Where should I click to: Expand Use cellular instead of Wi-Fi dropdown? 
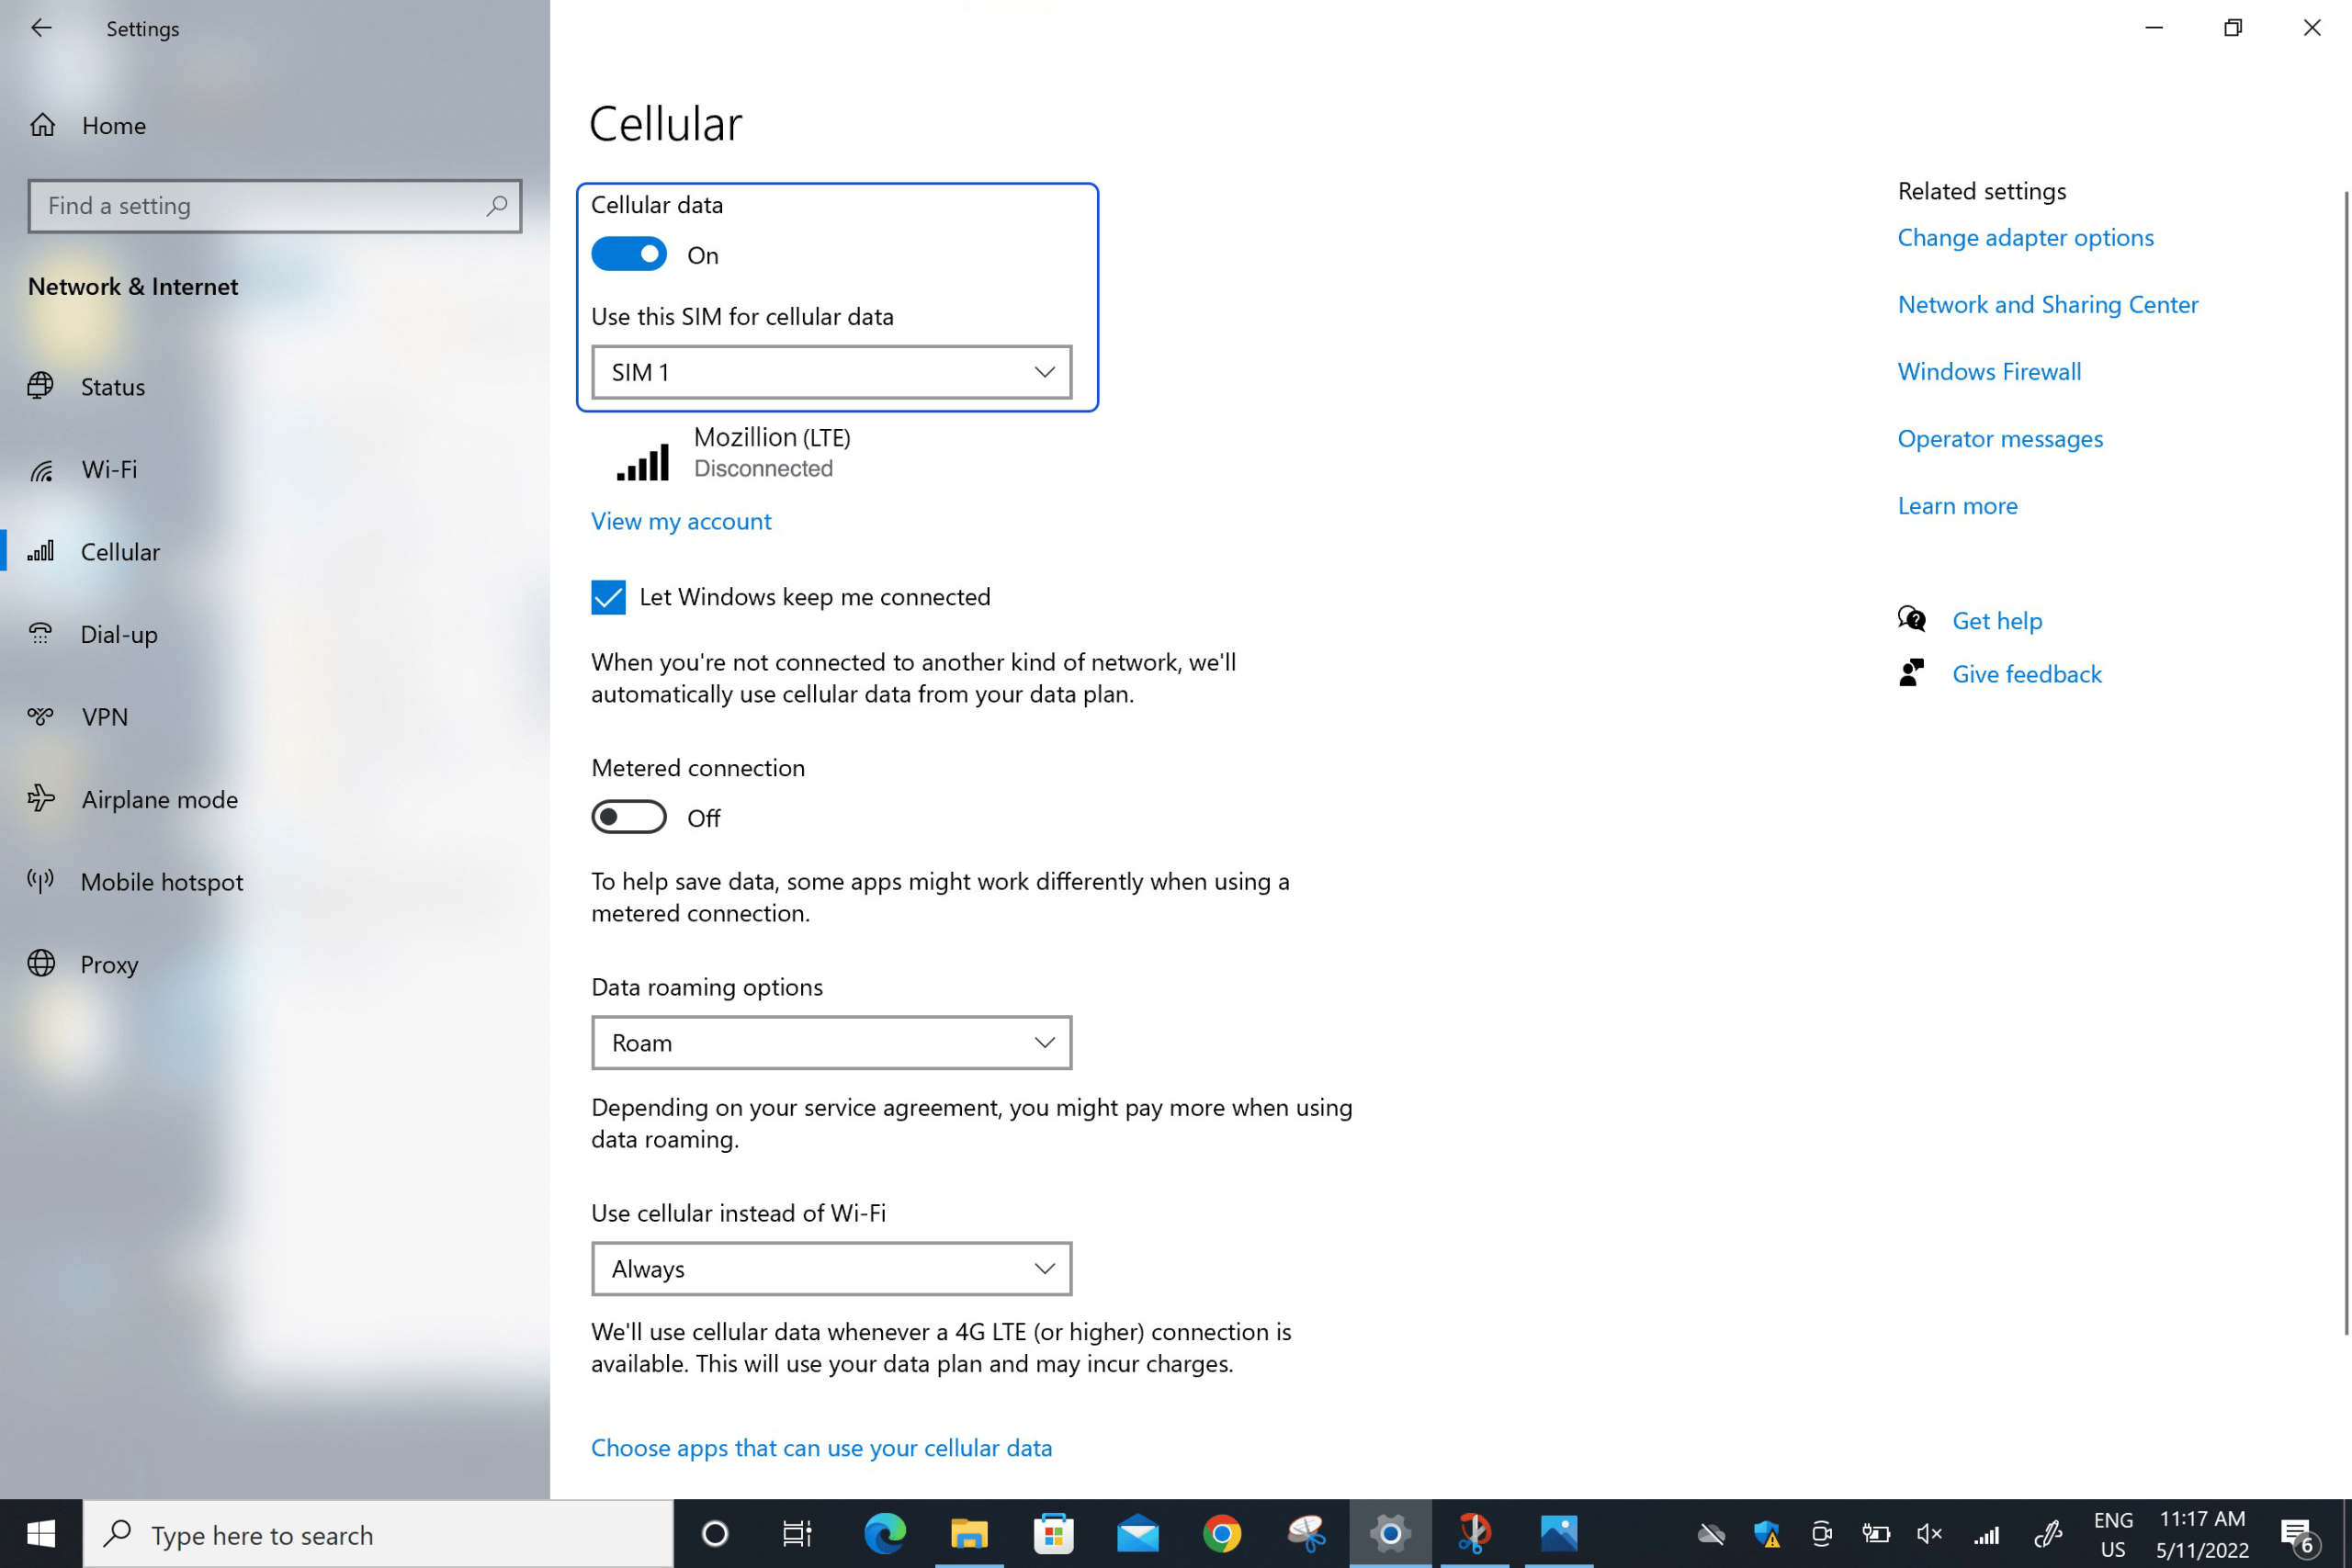tap(831, 1269)
